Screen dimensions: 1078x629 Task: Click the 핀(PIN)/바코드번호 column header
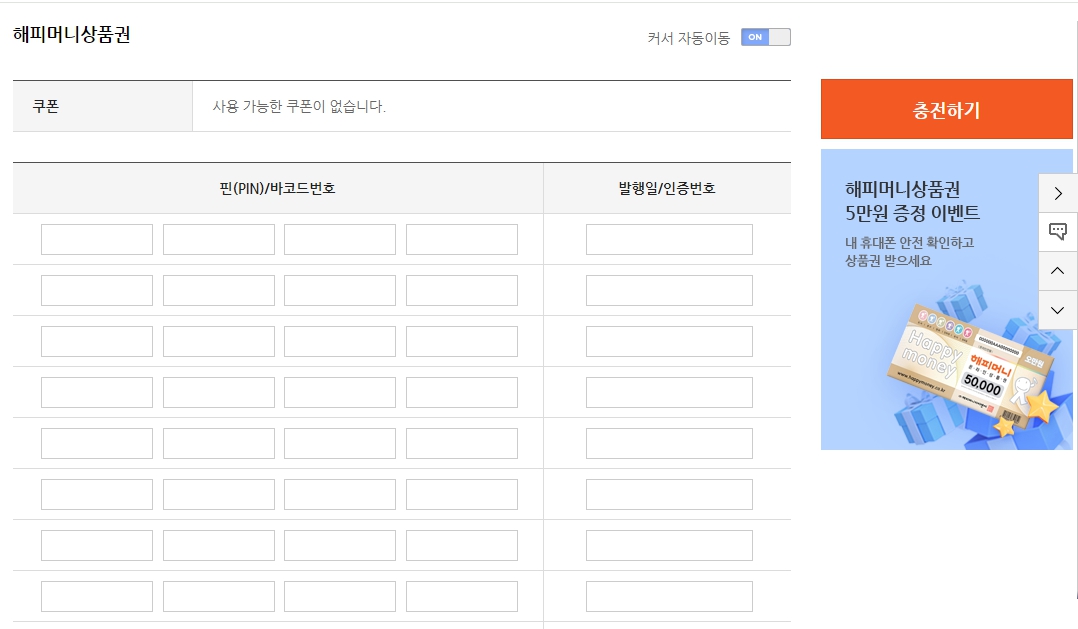pos(278,188)
